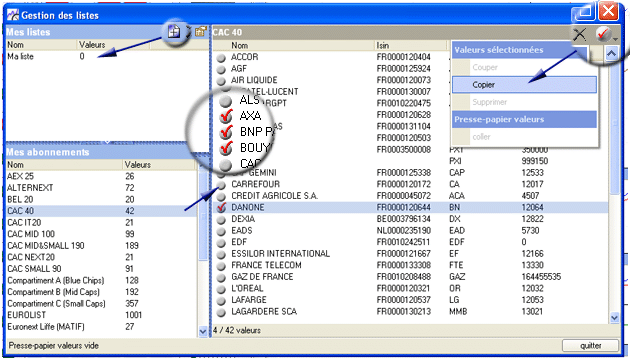Screen dimensions: 630x360
Task: Click ISIN FR0000120404 for ACCOR
Action: pyautogui.click(x=403, y=57)
